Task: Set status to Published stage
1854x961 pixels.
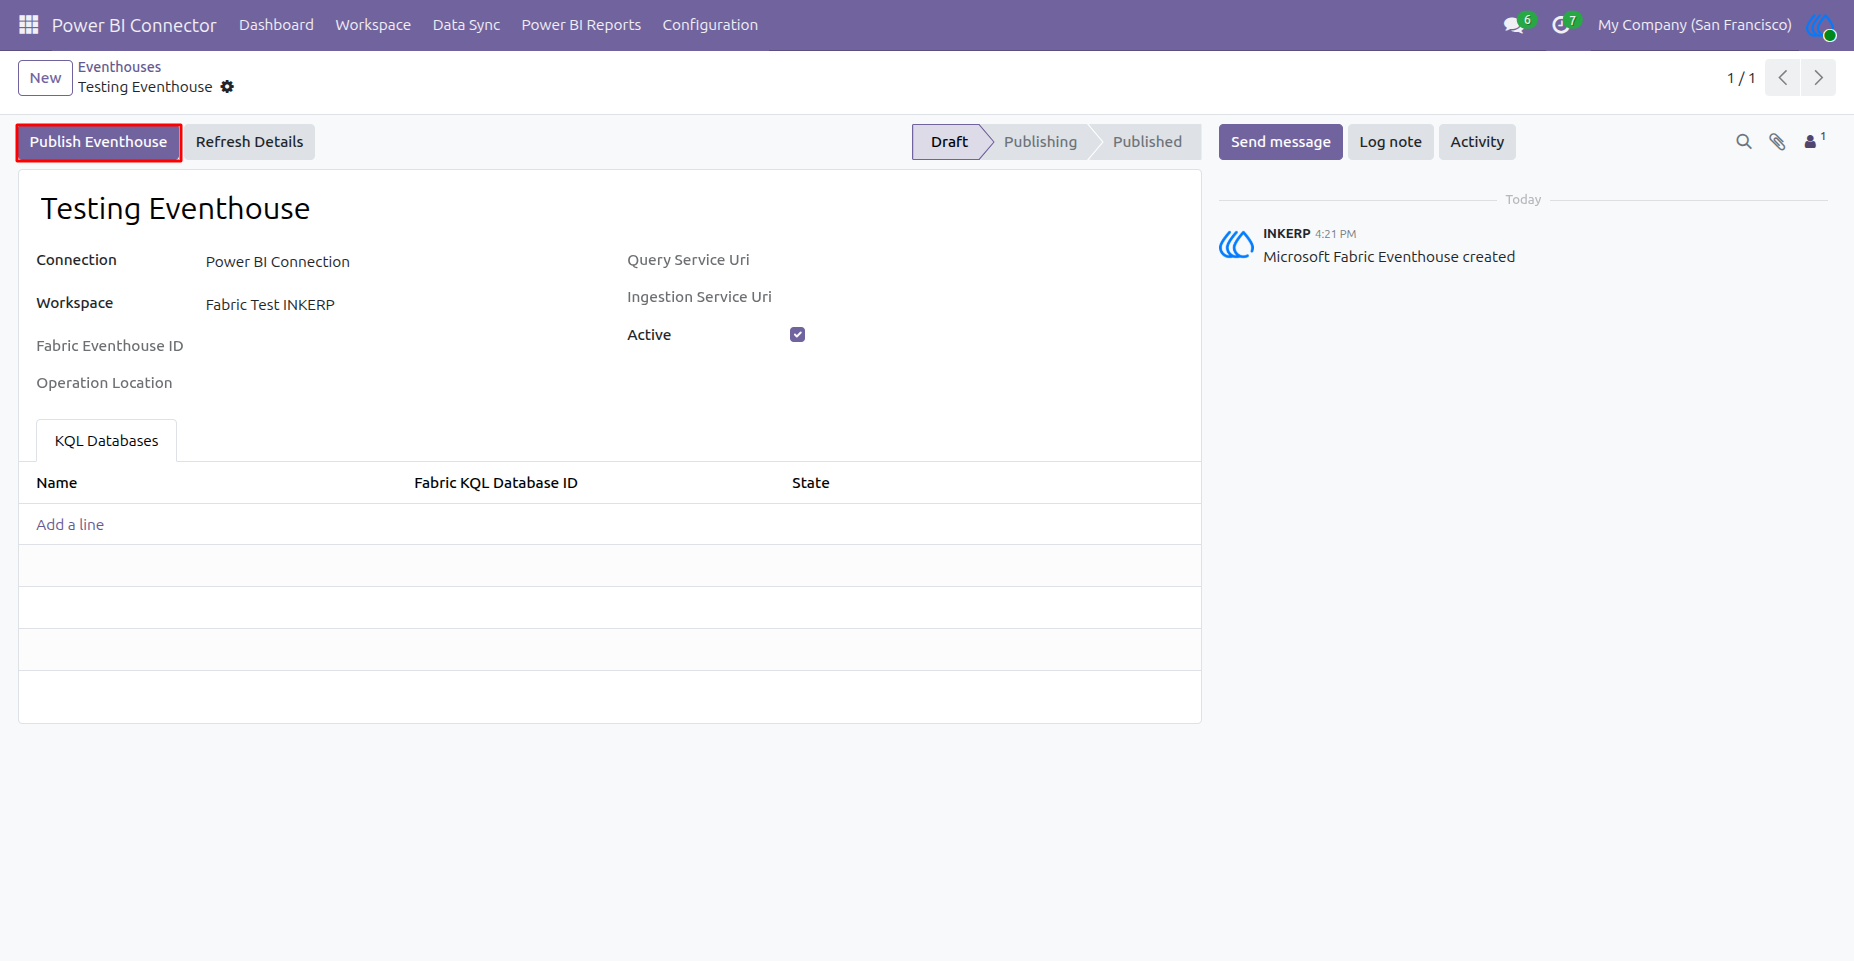Action: point(1146,142)
